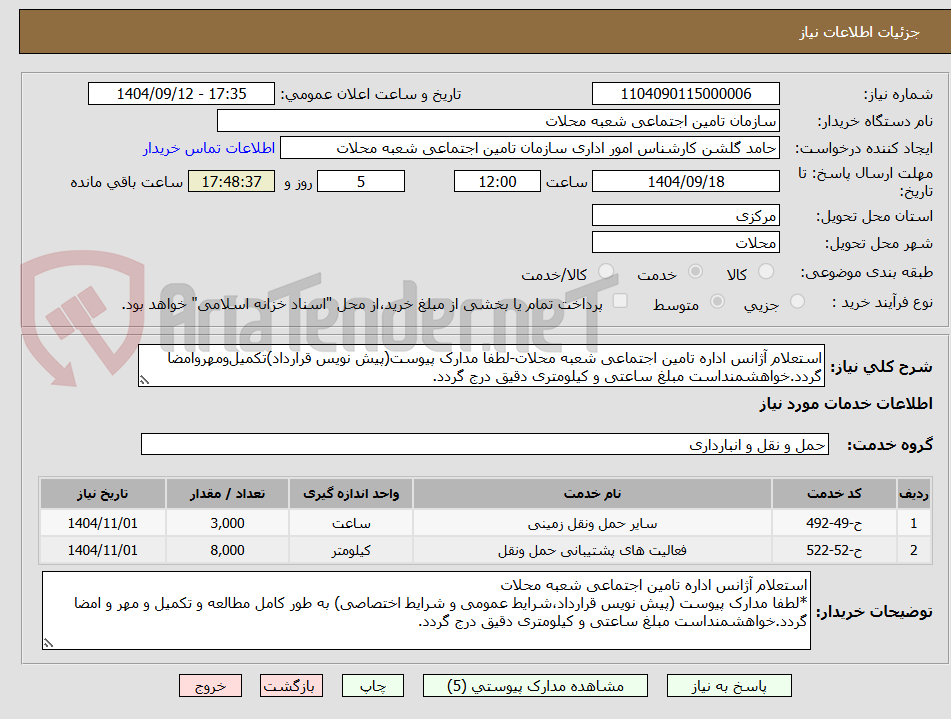The width and height of the screenshot is (951, 719).
Task: Open مشاهده مدارک پیوستی (5) attachments
Action: 535,686
